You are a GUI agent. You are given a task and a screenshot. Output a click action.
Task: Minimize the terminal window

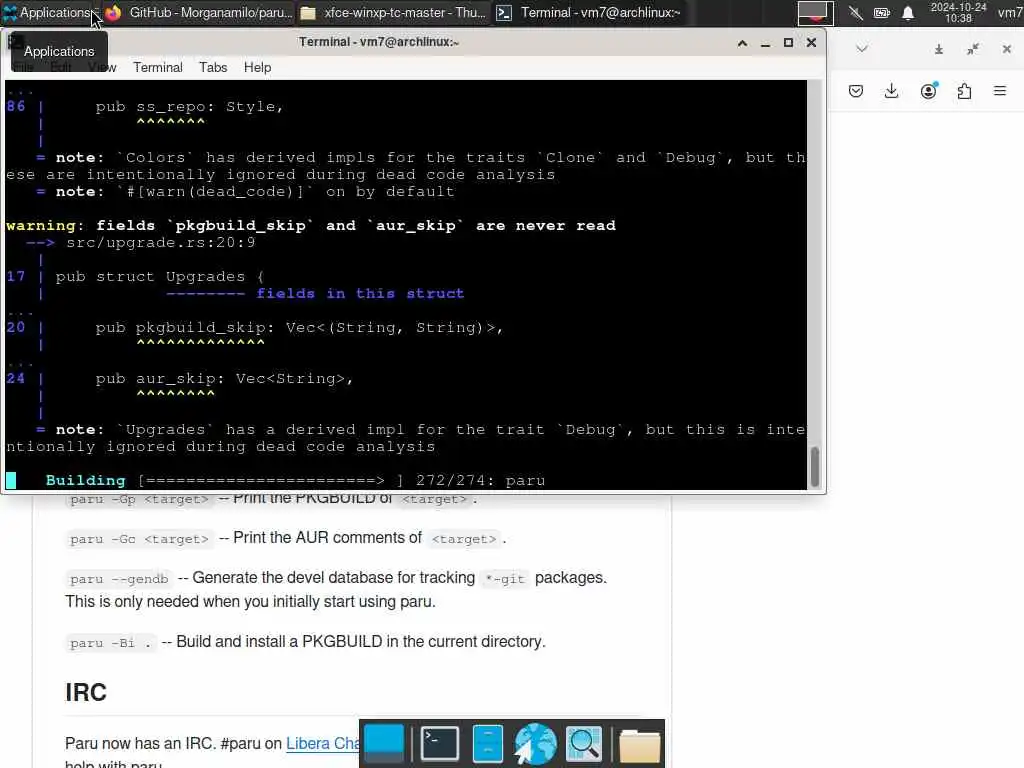pos(765,42)
